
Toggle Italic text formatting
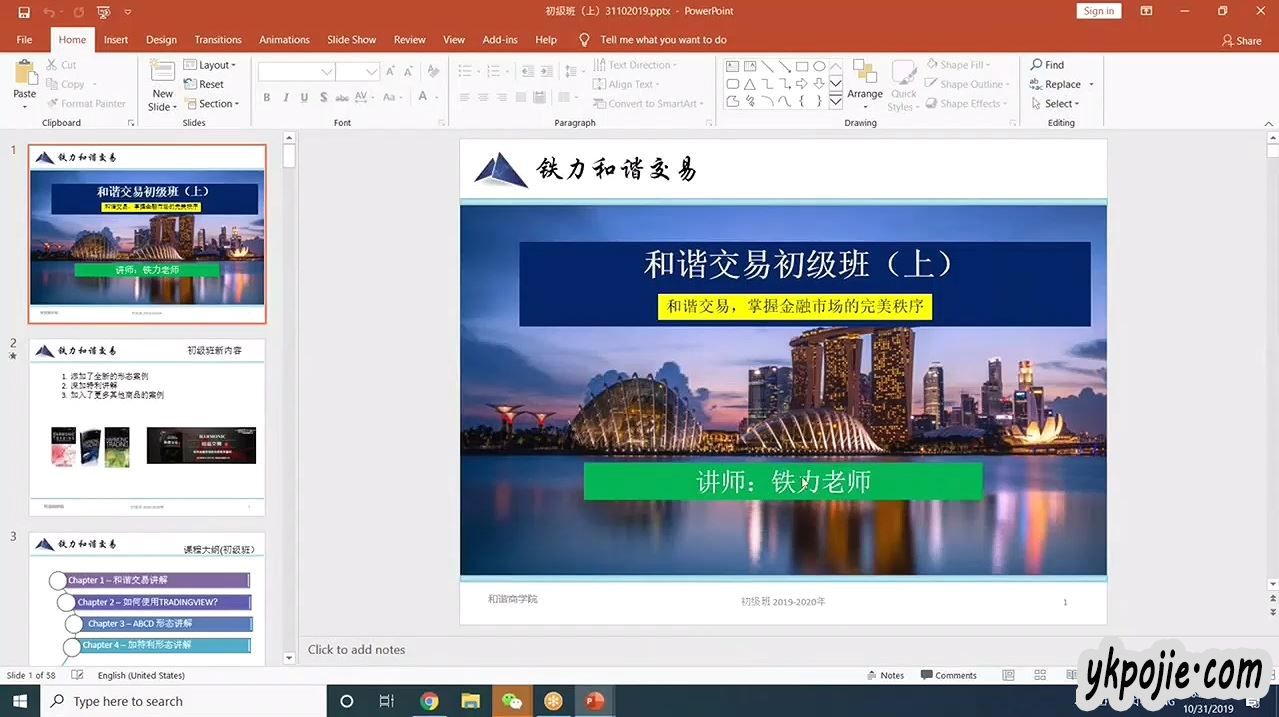pyautogui.click(x=286, y=98)
